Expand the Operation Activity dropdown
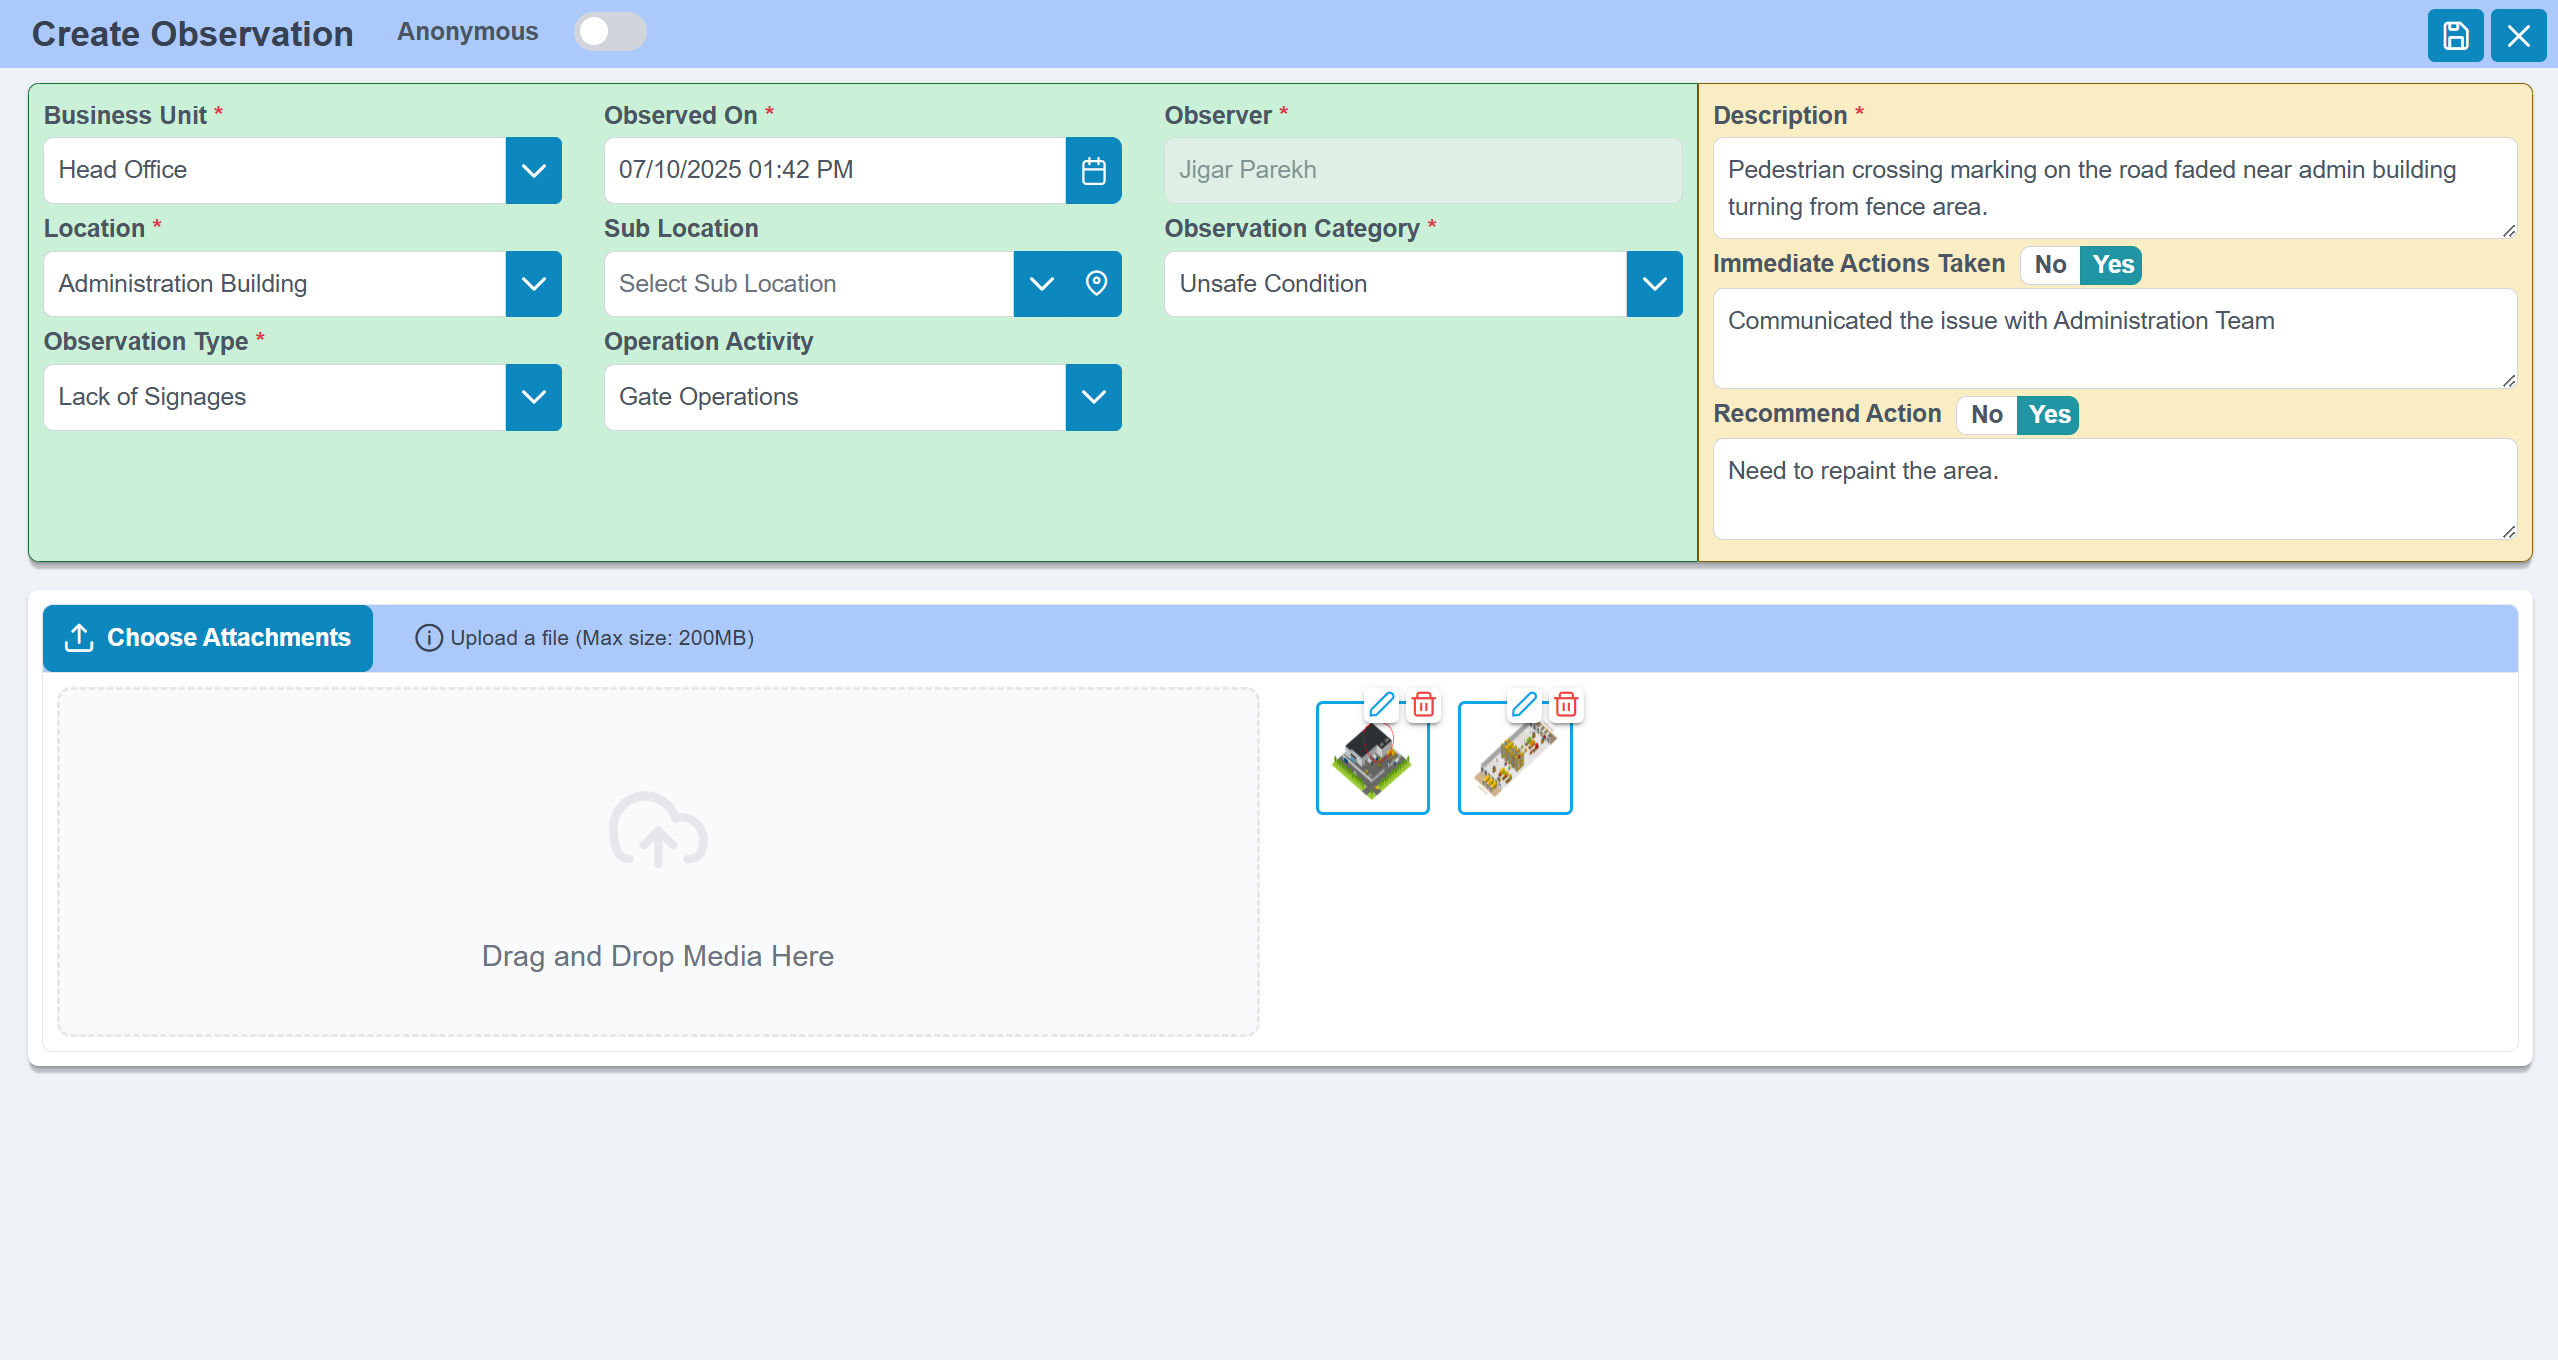This screenshot has height=1360, width=2558. 1093,398
